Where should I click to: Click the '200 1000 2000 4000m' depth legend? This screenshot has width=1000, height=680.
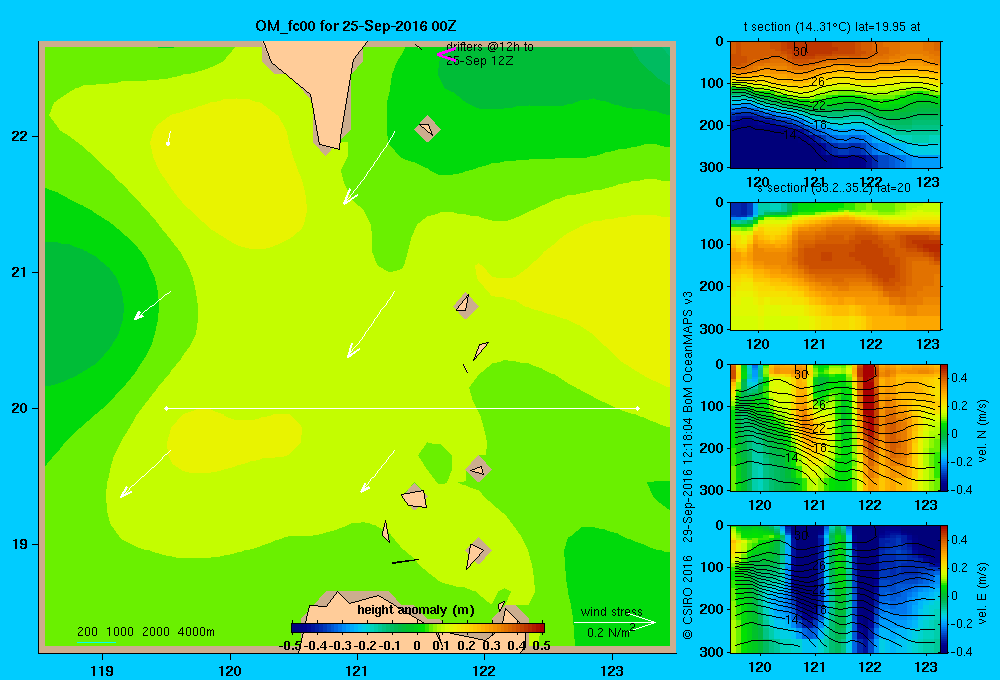click(145, 632)
